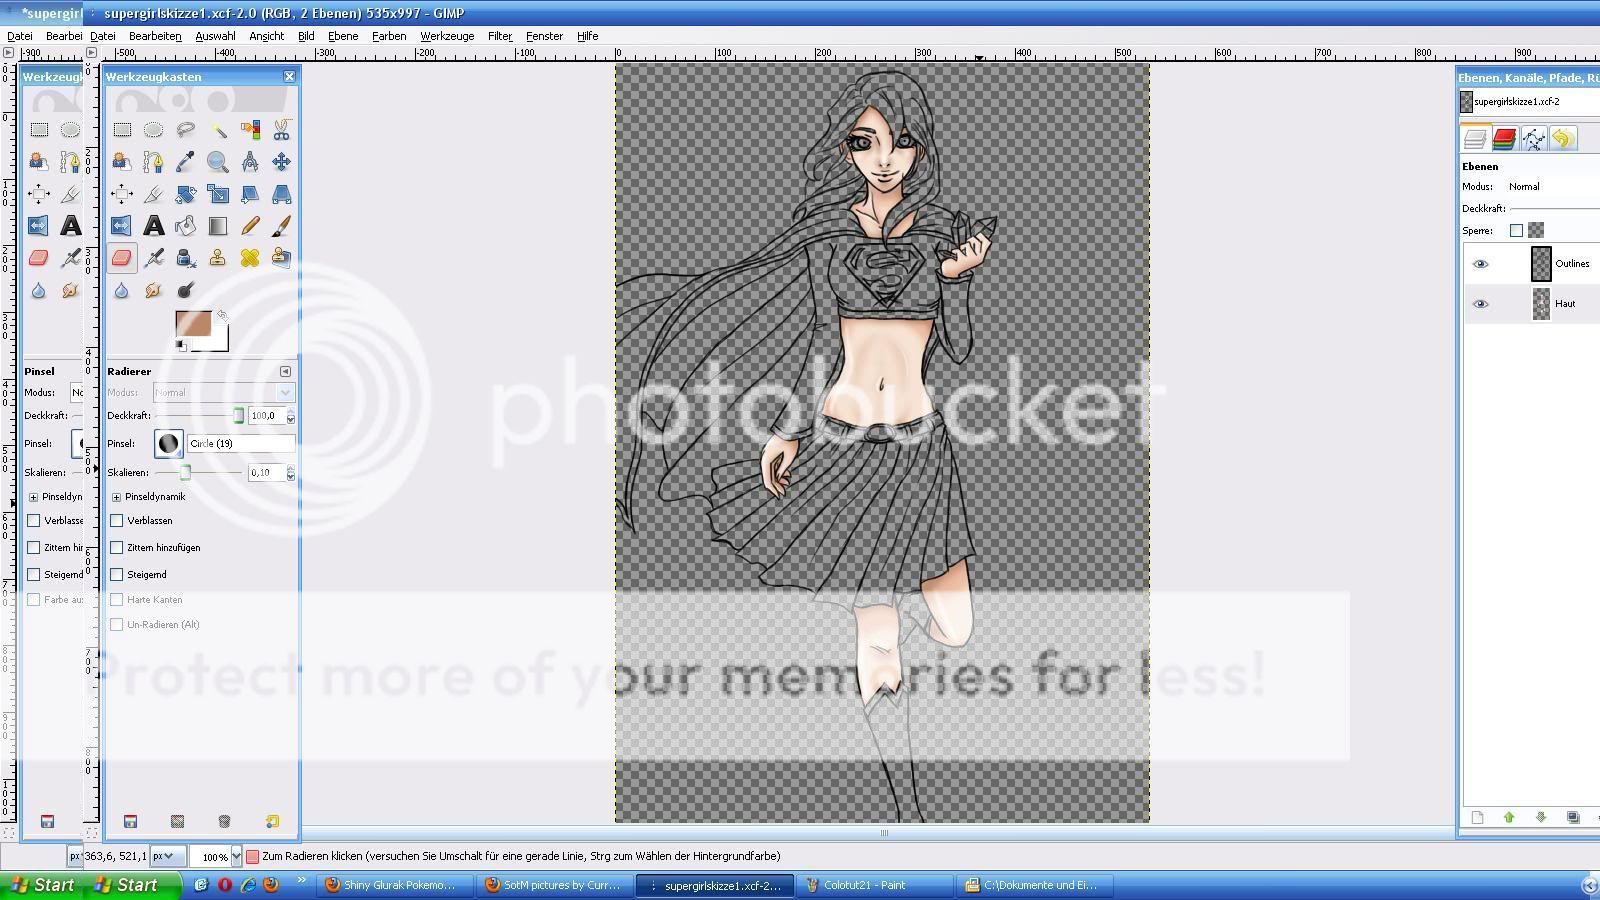Viewport: 1600px width, 900px height.
Task: Select the Color Picker eyedropper tool
Action: click(x=185, y=162)
